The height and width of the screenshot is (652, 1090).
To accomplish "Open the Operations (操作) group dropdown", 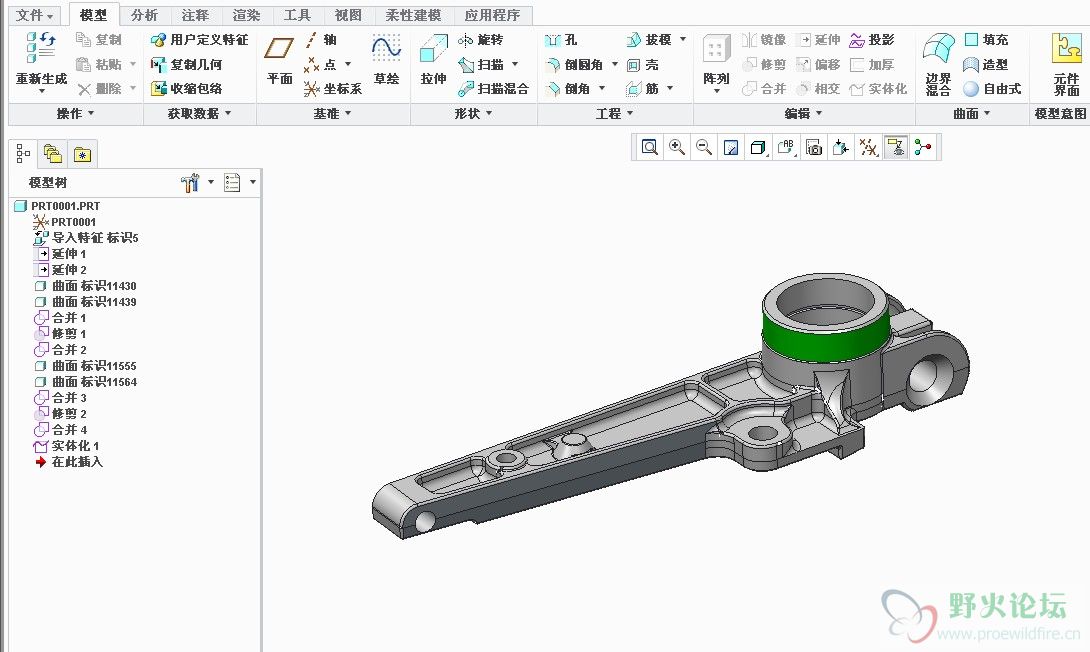I will pos(75,113).
